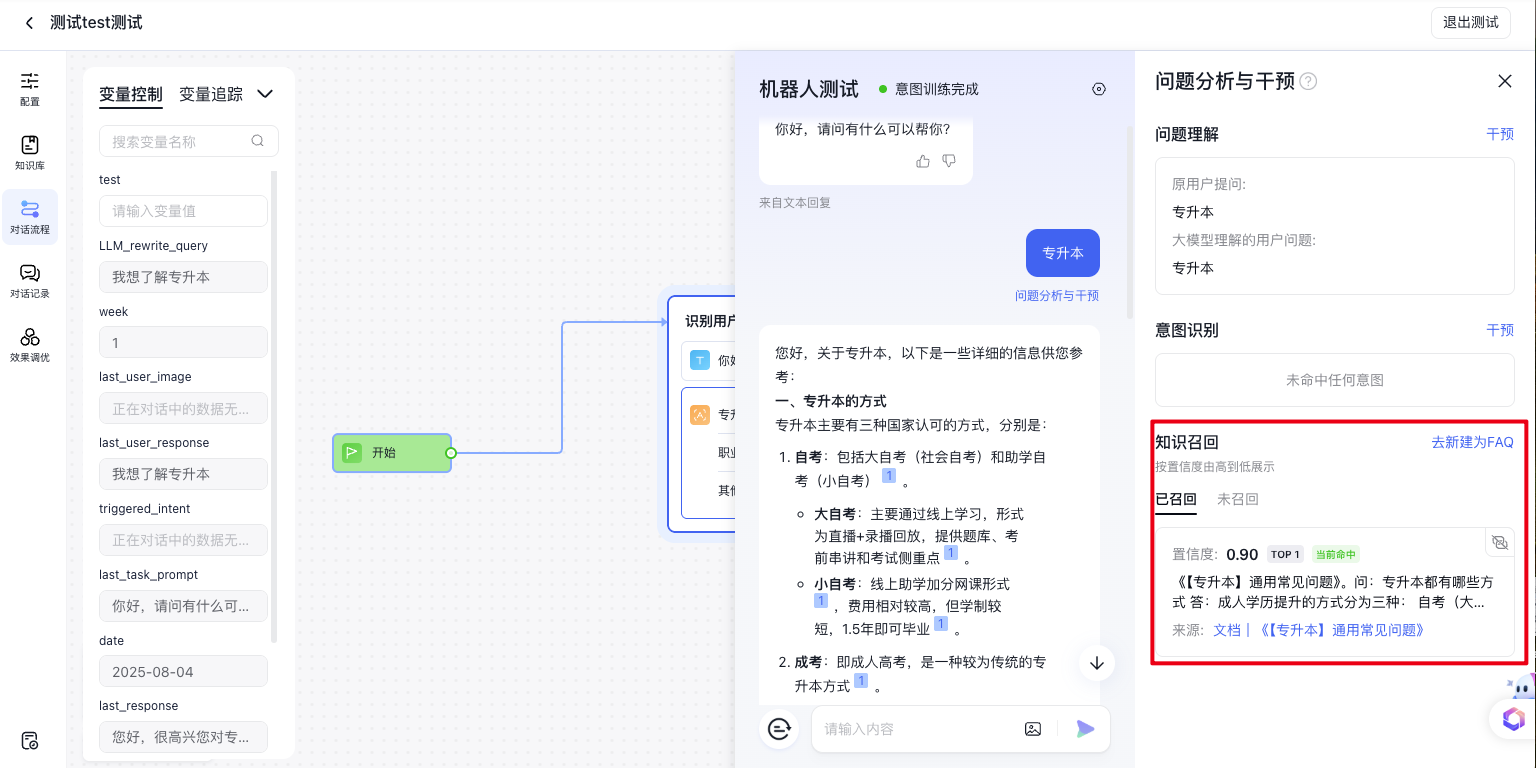Click the 搜索变量名称 search field

(180, 141)
